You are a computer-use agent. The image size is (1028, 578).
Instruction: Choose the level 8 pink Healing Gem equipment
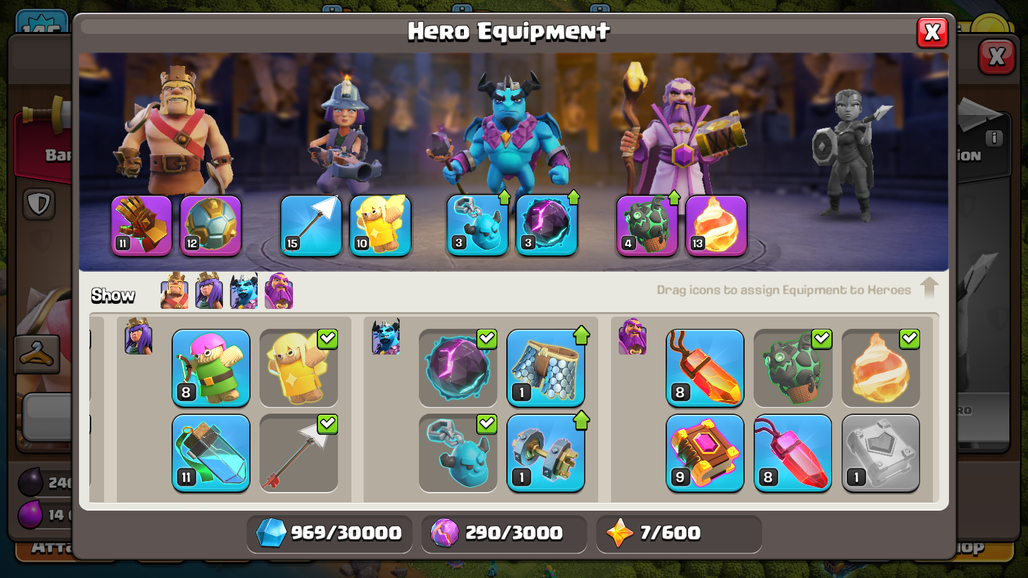tap(793, 453)
